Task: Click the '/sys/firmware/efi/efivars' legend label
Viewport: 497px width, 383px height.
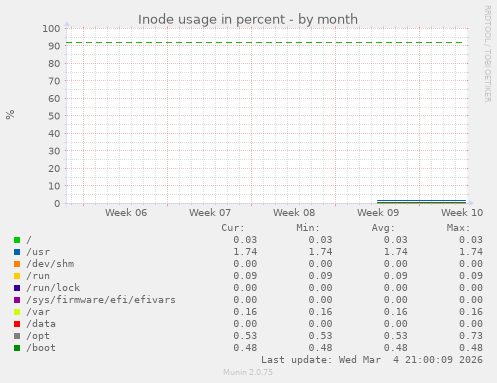Action: coord(101,300)
